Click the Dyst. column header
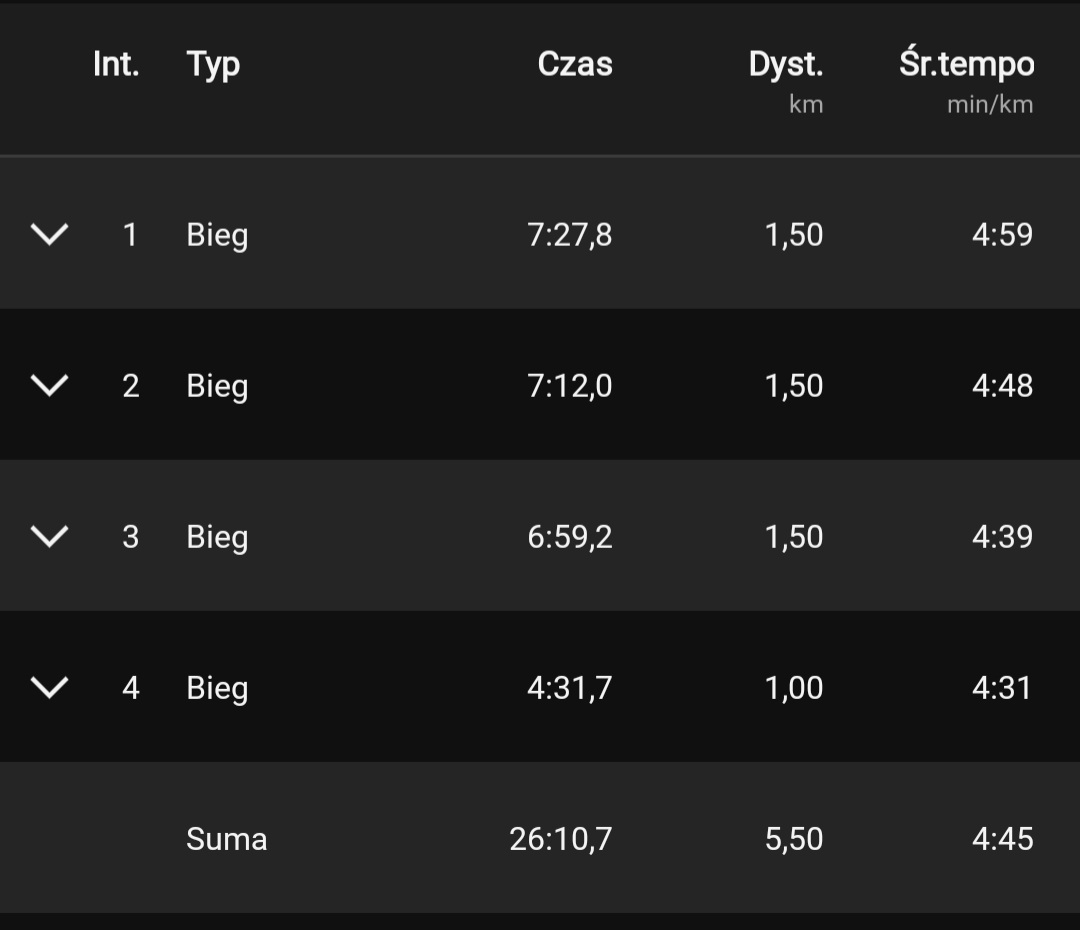 pos(785,65)
